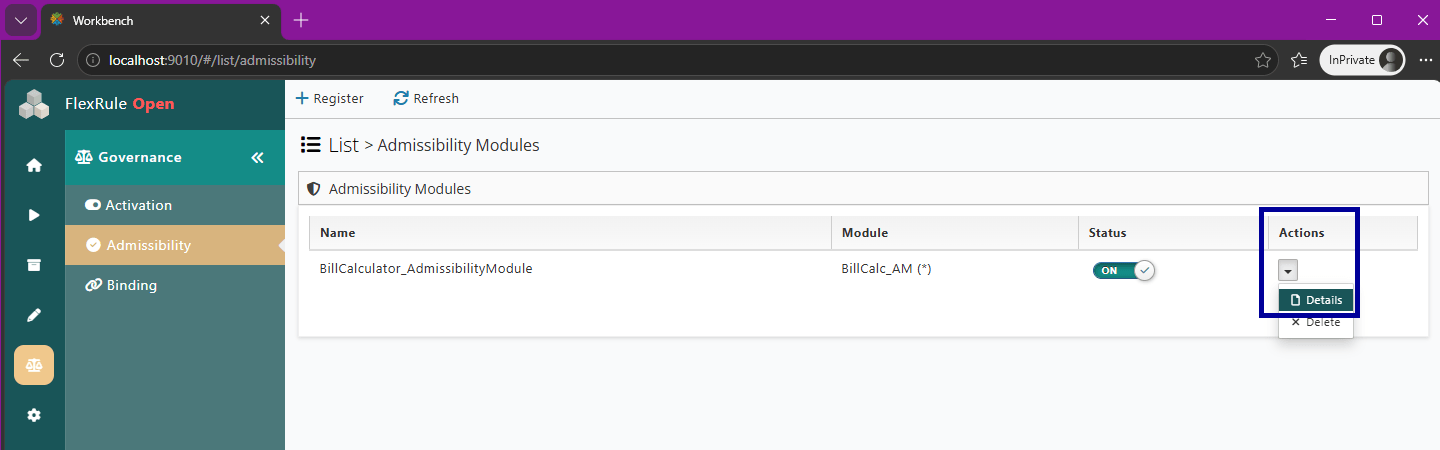Open the Actions dropdown arrow for BillCalculator
1440x450 pixels.
click(1288, 270)
